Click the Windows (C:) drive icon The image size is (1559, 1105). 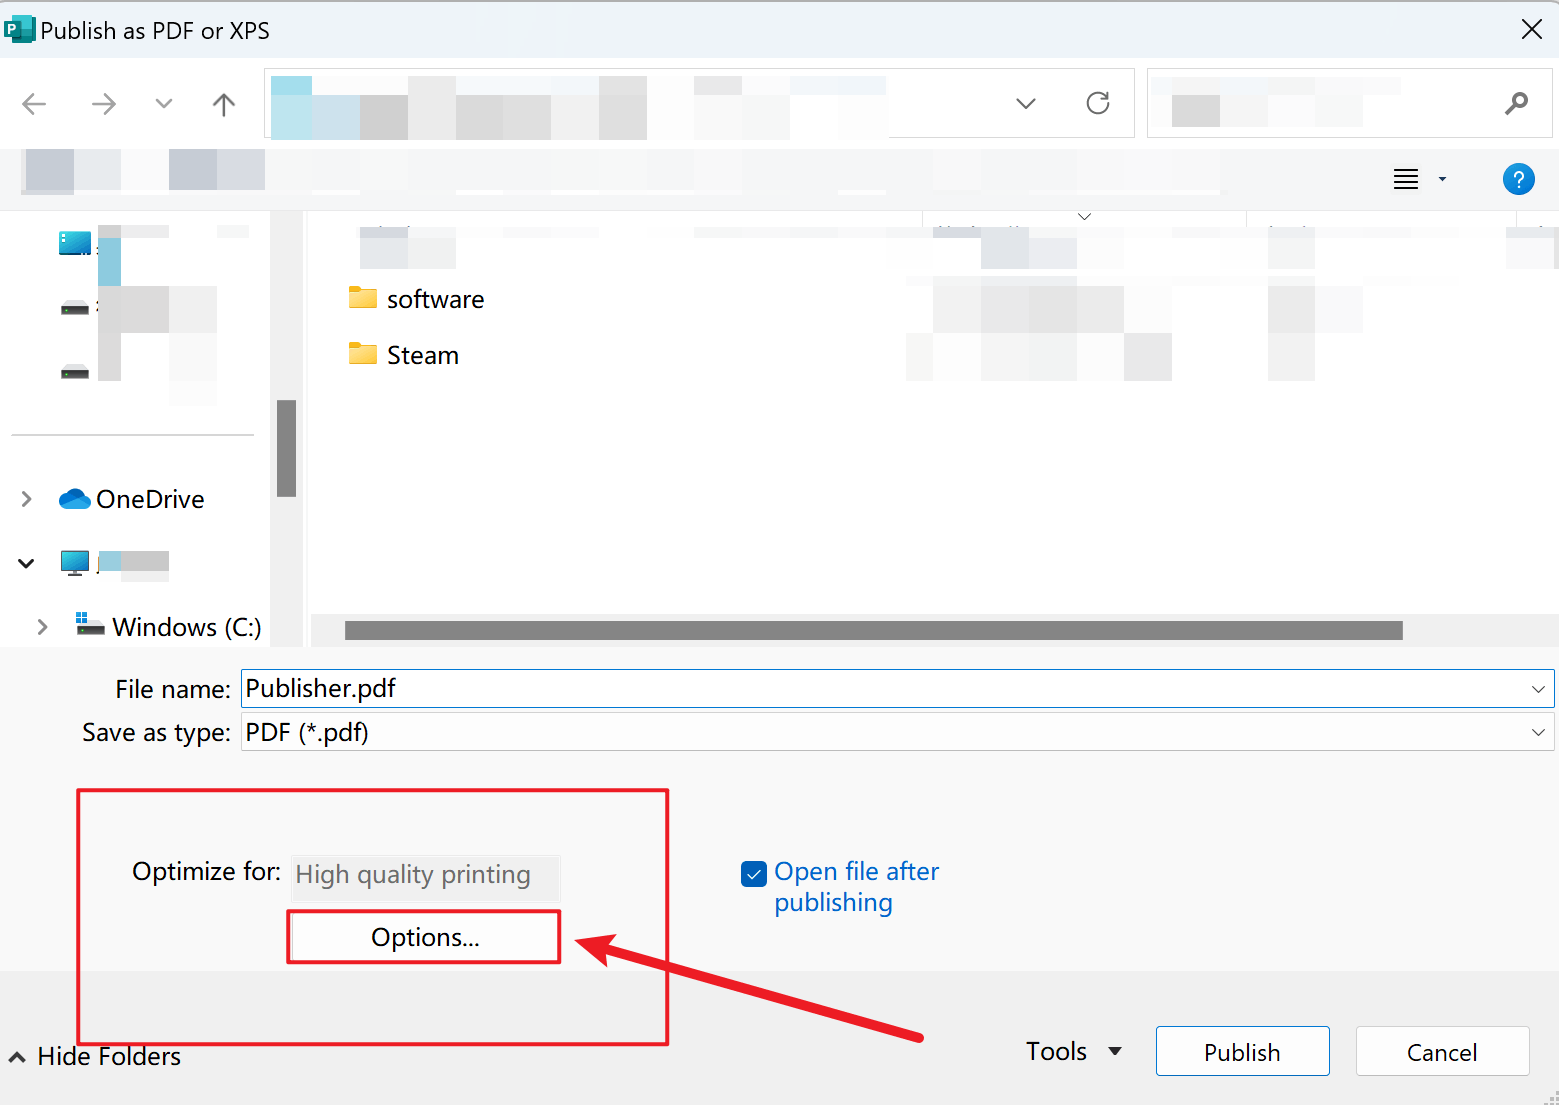(90, 624)
